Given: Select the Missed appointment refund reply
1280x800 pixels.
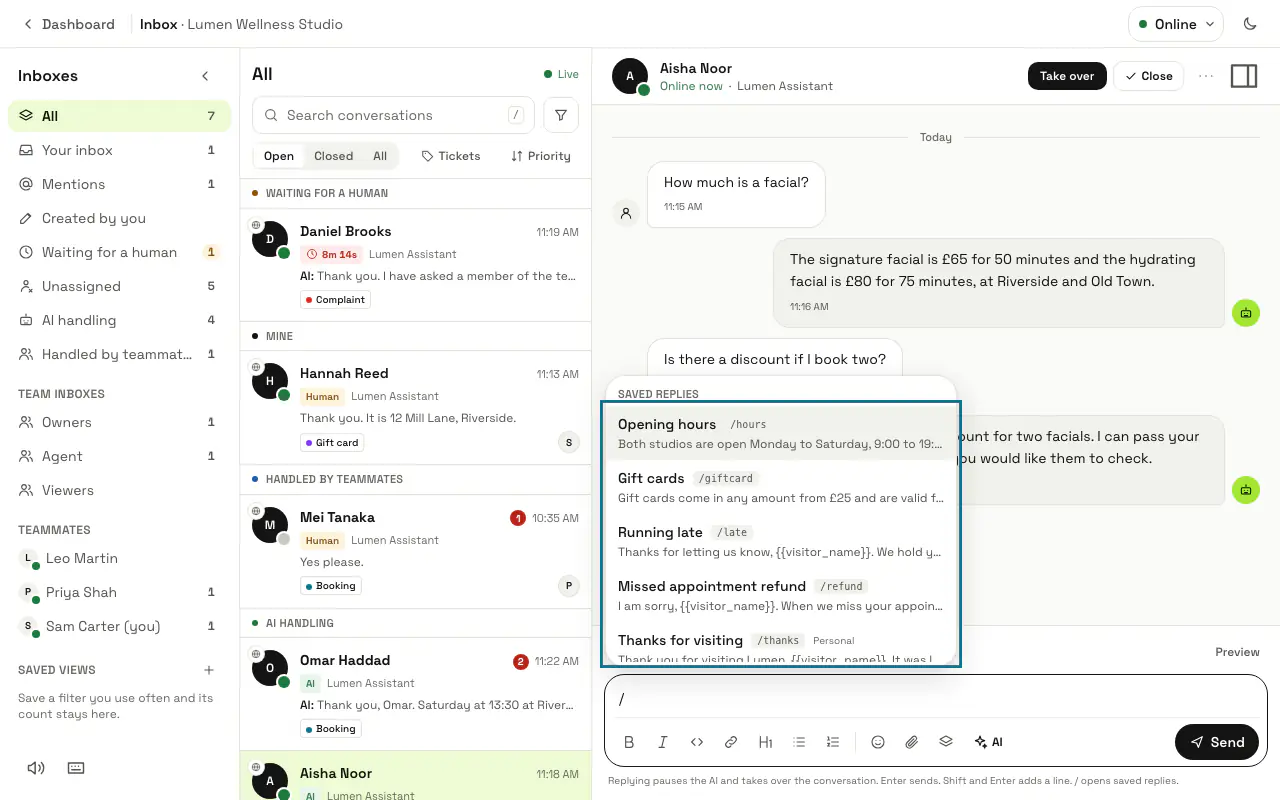Looking at the screenshot, I should coord(781,596).
